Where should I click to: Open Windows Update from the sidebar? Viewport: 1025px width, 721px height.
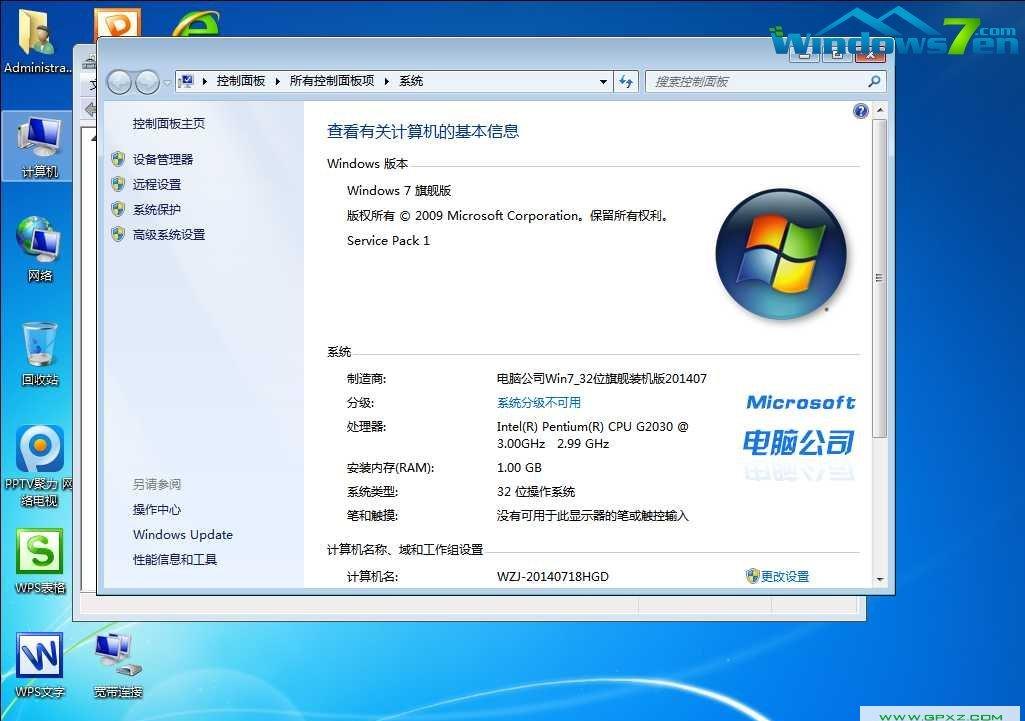tap(182, 534)
